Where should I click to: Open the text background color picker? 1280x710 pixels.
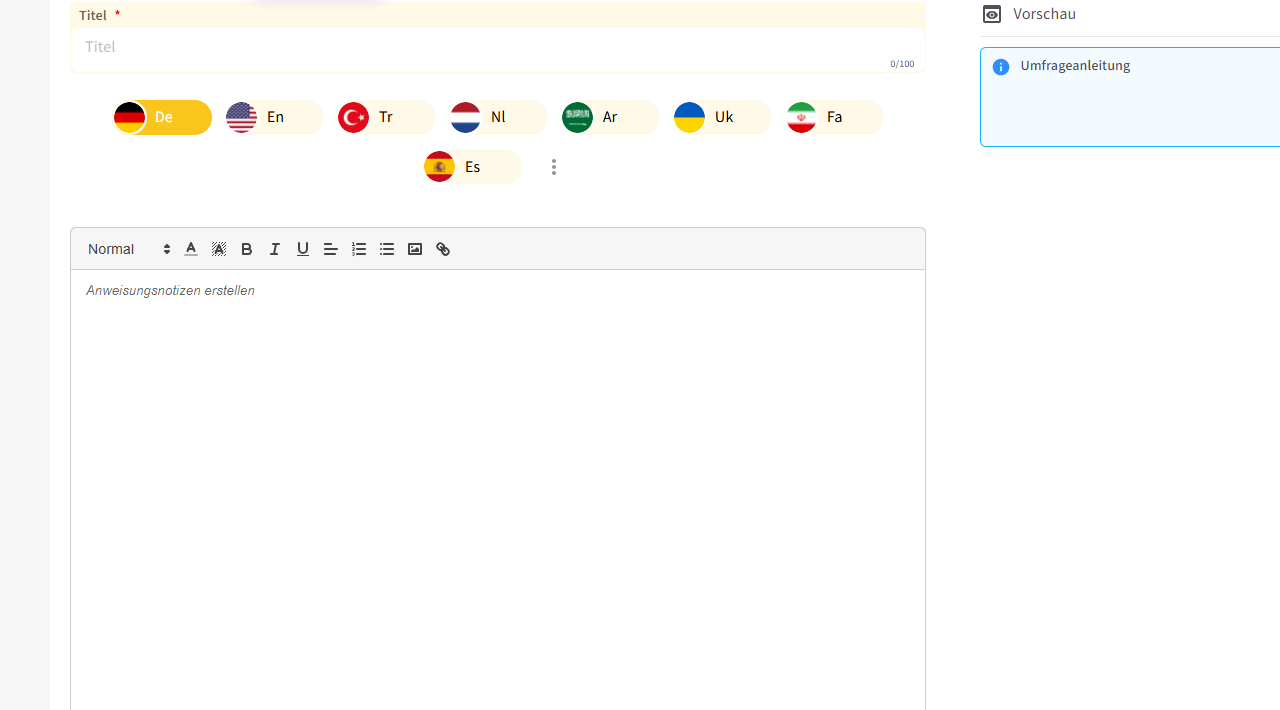(219, 249)
